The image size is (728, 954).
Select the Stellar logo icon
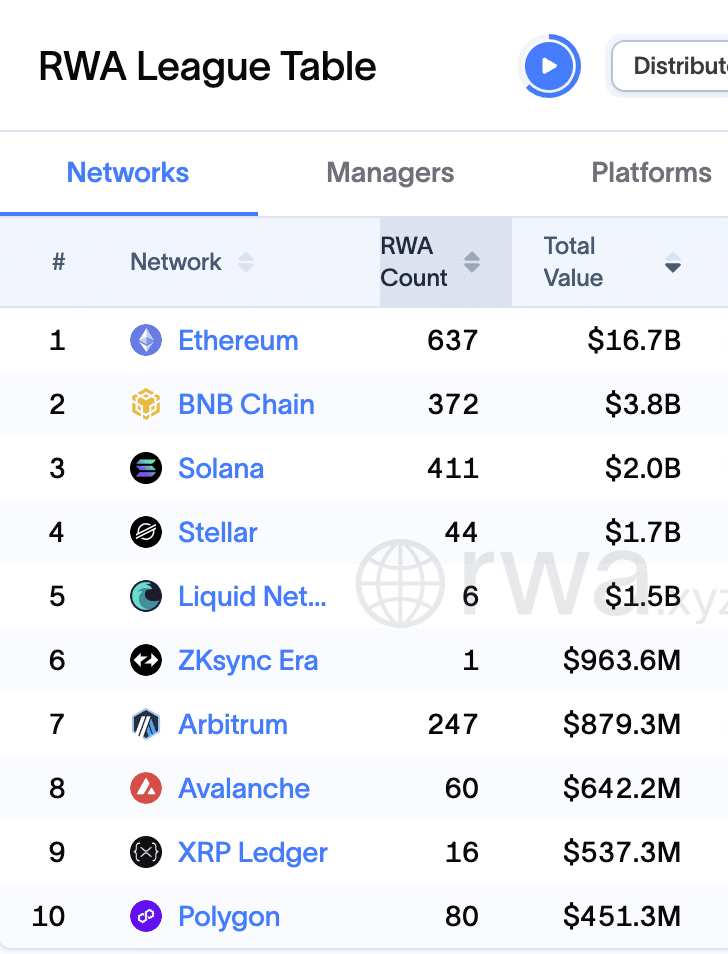point(145,532)
